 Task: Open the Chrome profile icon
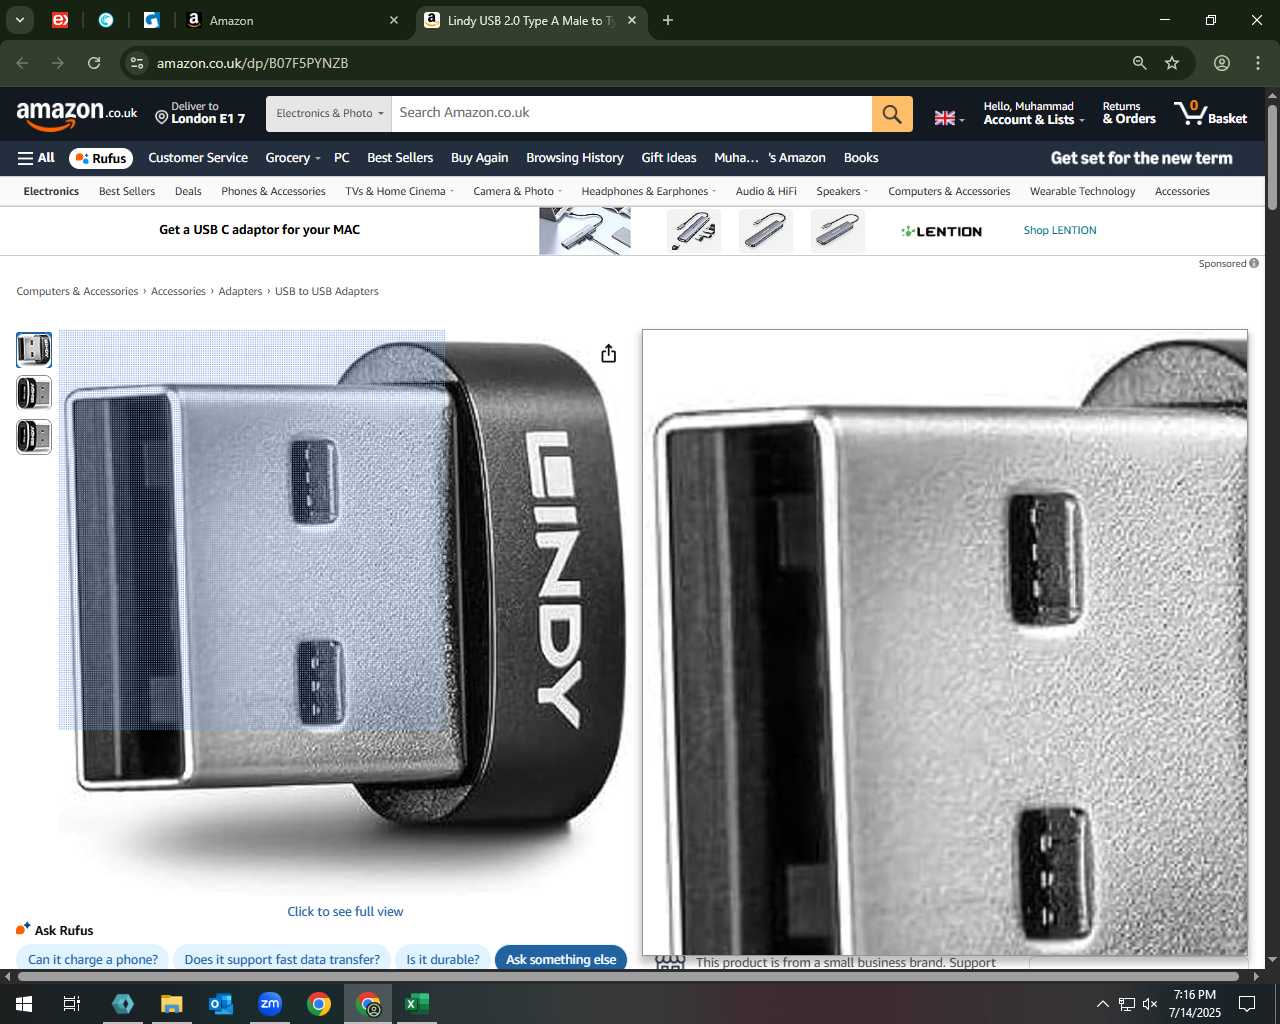coord(1222,63)
